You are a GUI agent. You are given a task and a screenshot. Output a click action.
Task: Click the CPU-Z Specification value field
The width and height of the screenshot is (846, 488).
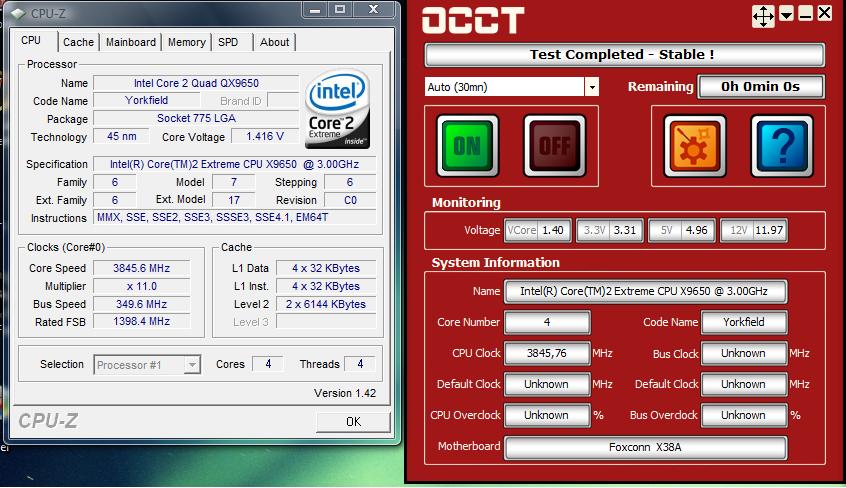[235, 164]
